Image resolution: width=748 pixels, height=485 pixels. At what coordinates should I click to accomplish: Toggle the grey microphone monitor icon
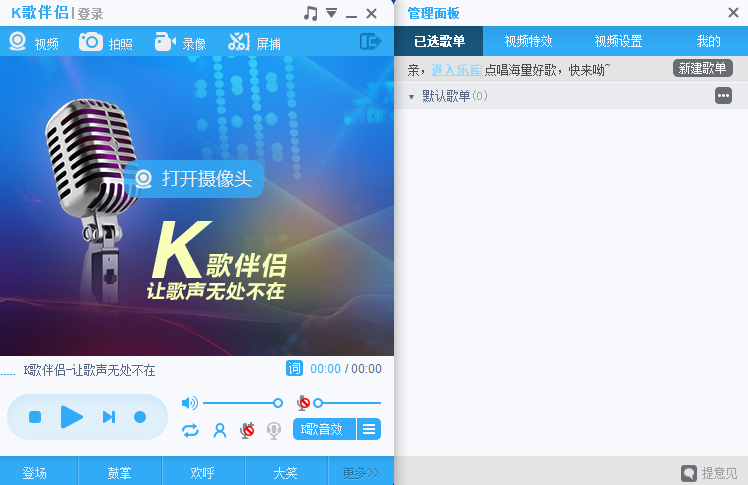click(274, 431)
